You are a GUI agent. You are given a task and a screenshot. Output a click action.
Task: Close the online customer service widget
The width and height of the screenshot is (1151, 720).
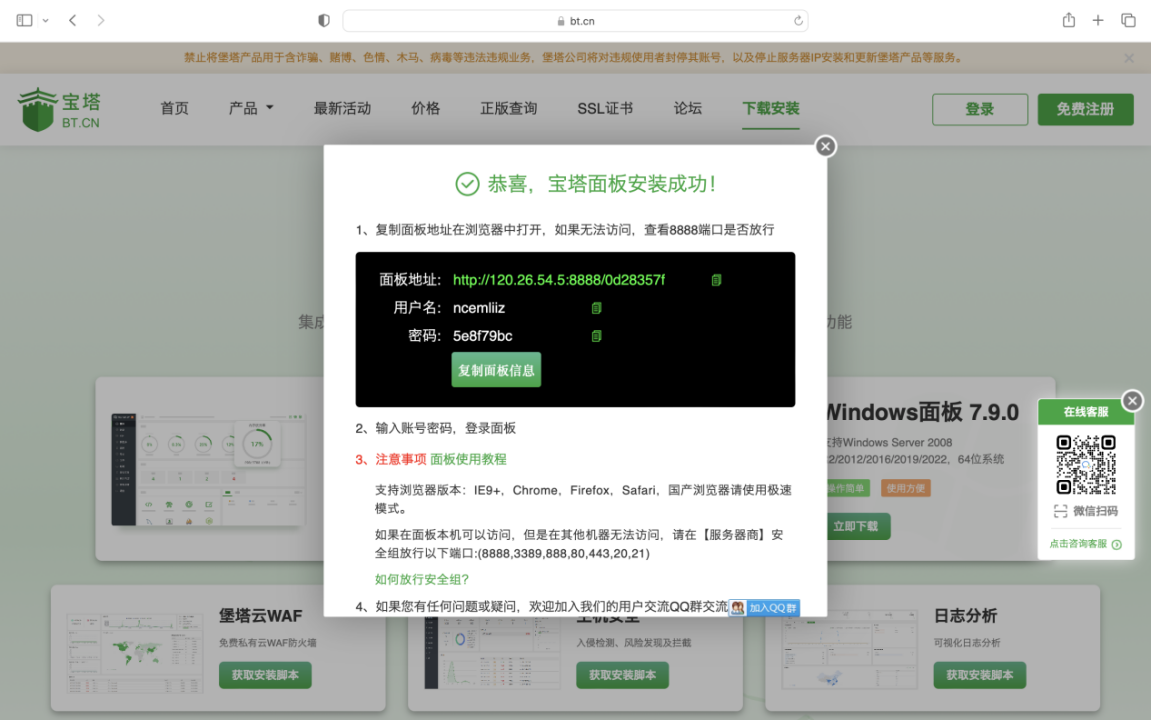[x=1132, y=400]
